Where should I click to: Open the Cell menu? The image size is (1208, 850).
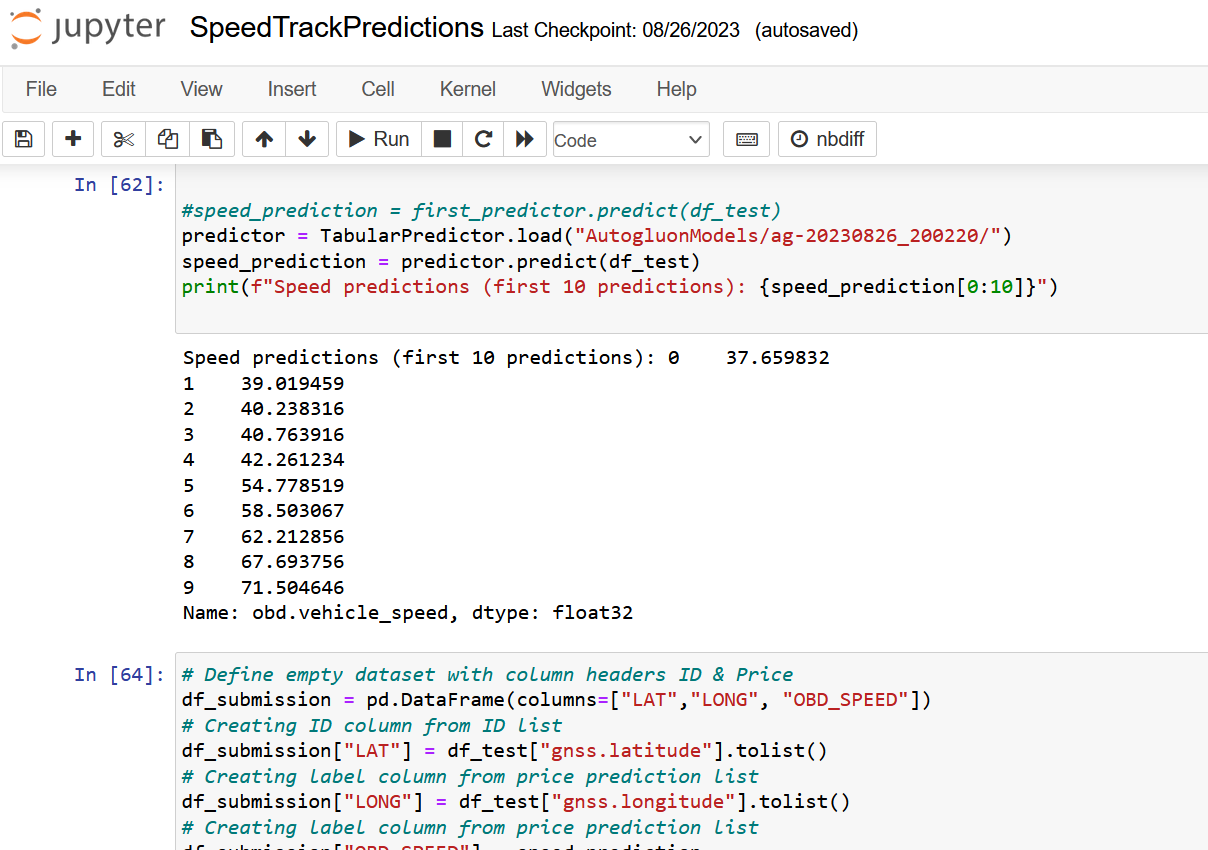click(x=378, y=89)
